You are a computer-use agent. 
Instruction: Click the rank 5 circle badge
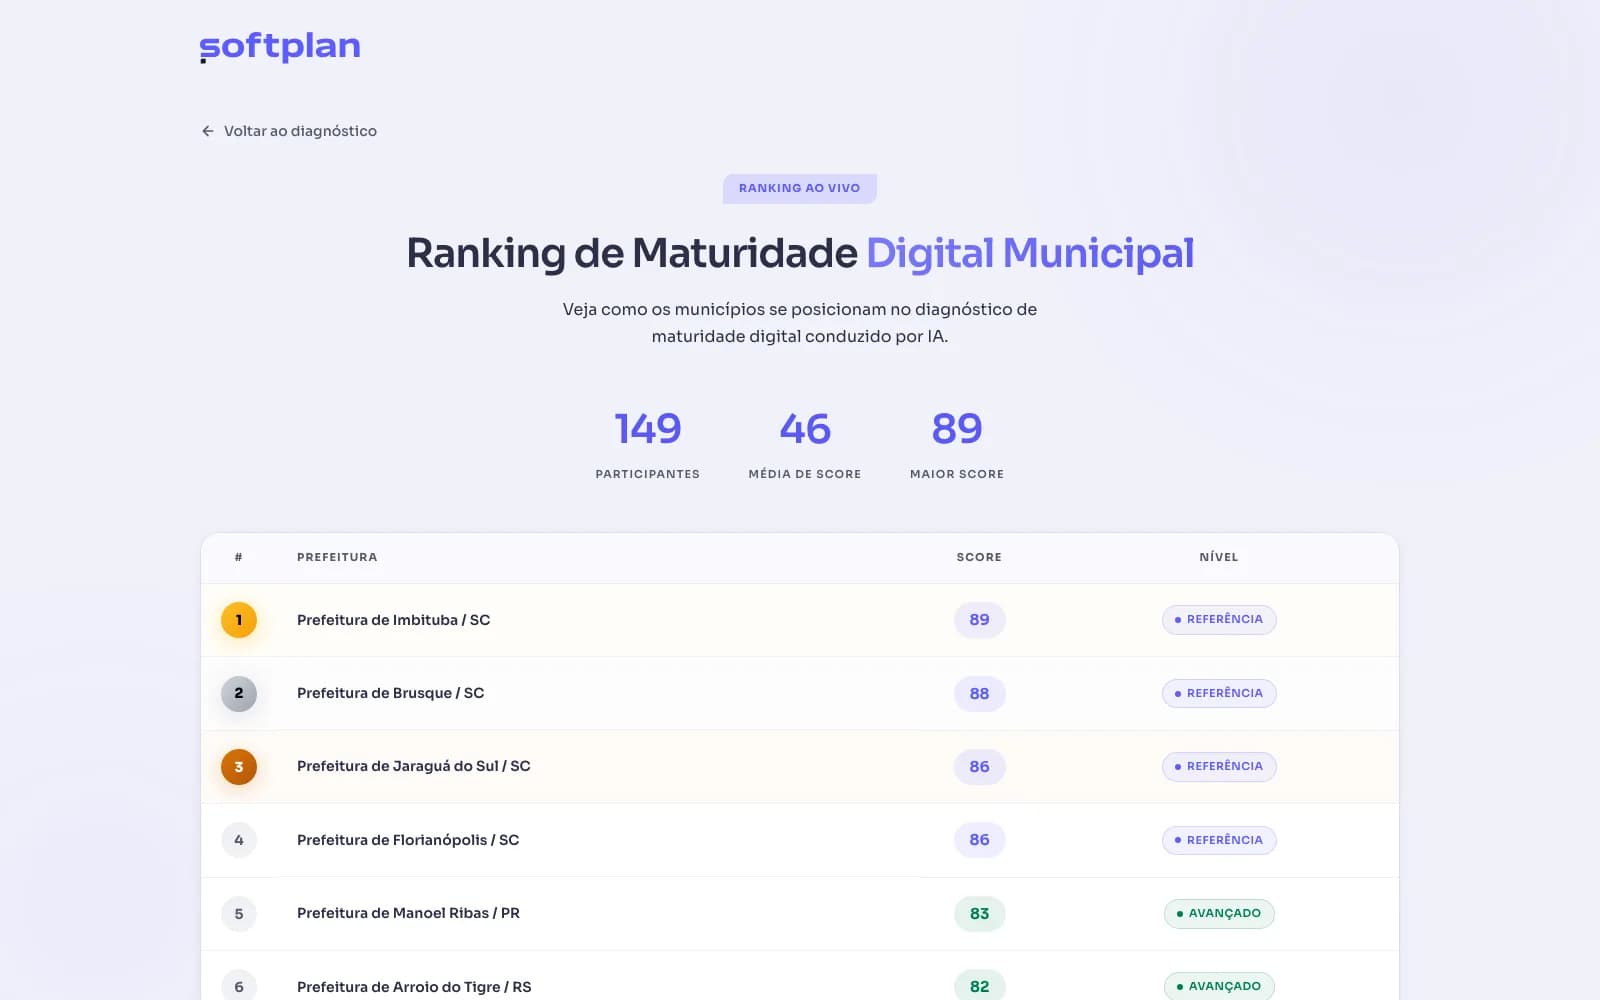click(x=239, y=913)
